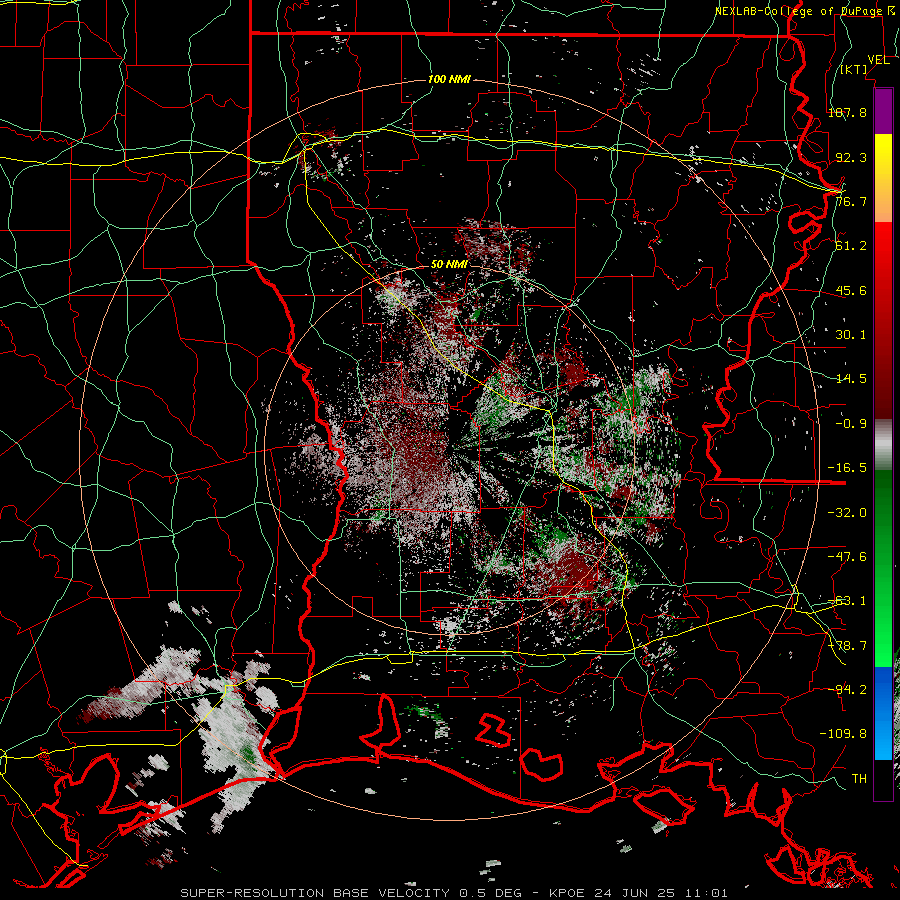Click the [KT] units label
Screen dimensions: 900x900
(x=854, y=69)
